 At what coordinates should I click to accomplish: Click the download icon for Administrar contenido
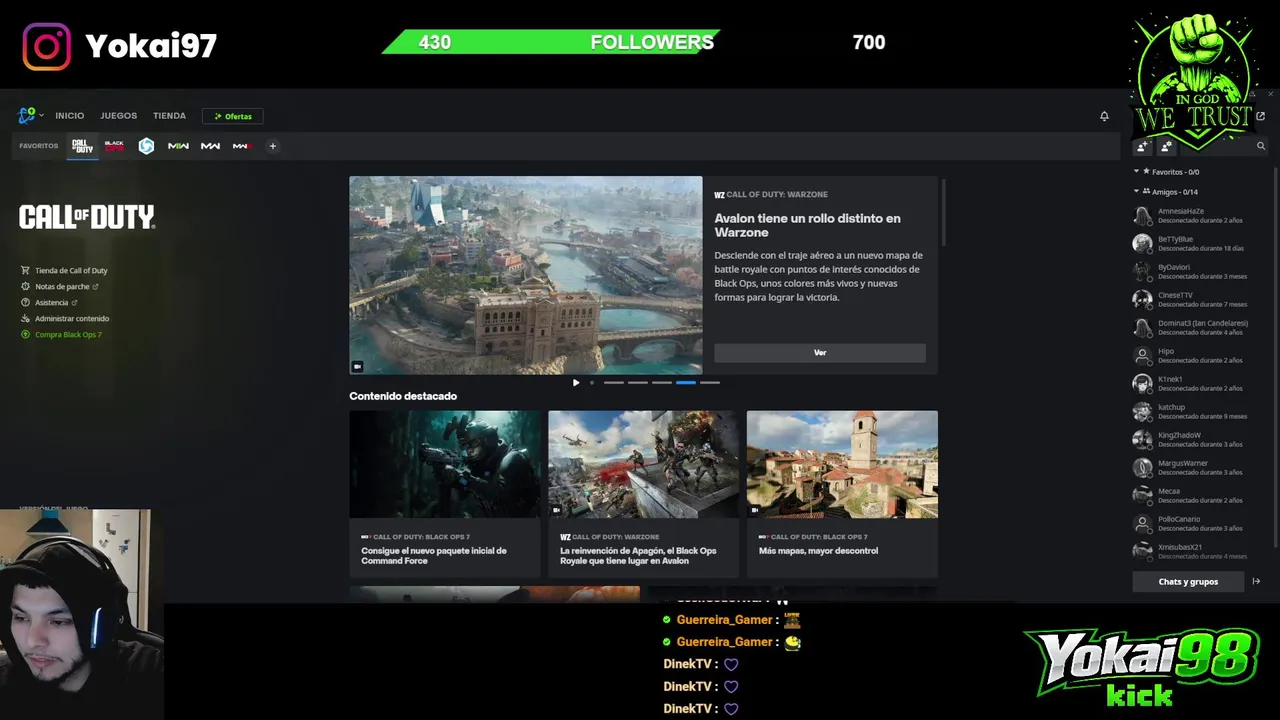point(26,318)
